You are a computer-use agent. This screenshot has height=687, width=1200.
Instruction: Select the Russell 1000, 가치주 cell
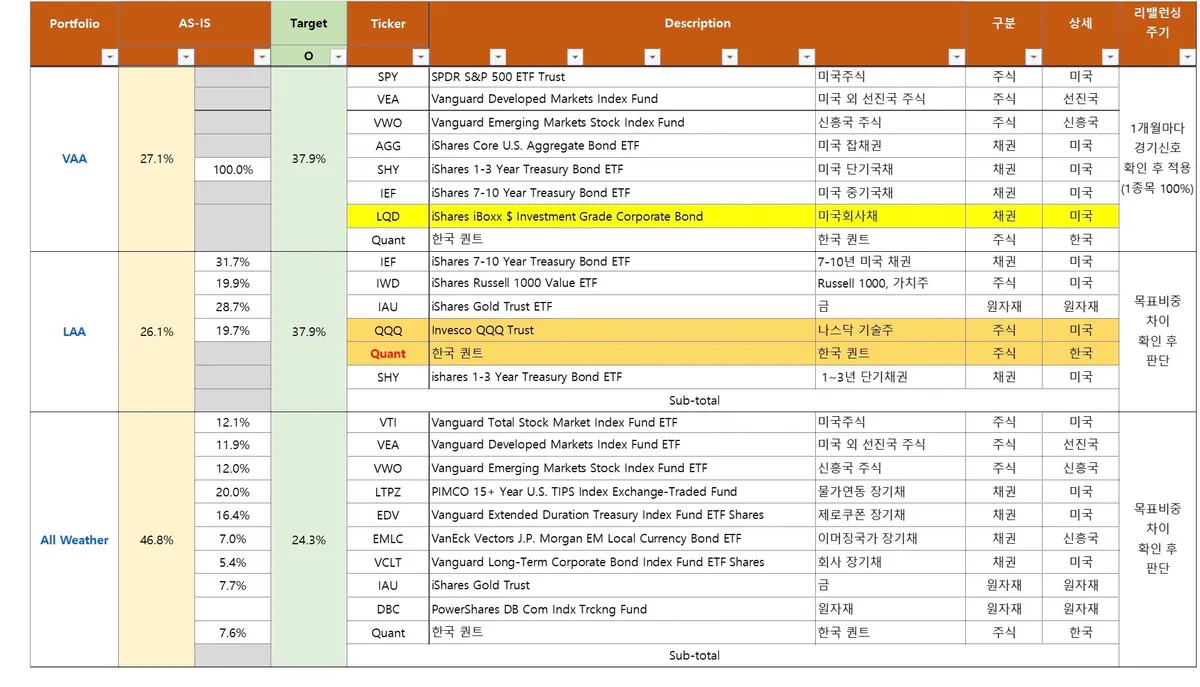pyautogui.click(x=890, y=284)
